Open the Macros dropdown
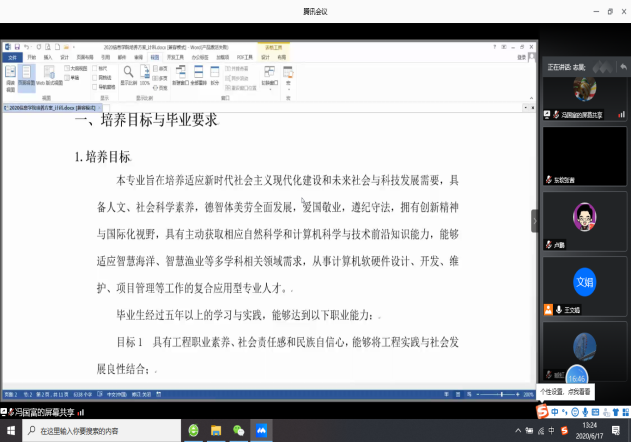The image size is (631, 442). (x=288, y=76)
